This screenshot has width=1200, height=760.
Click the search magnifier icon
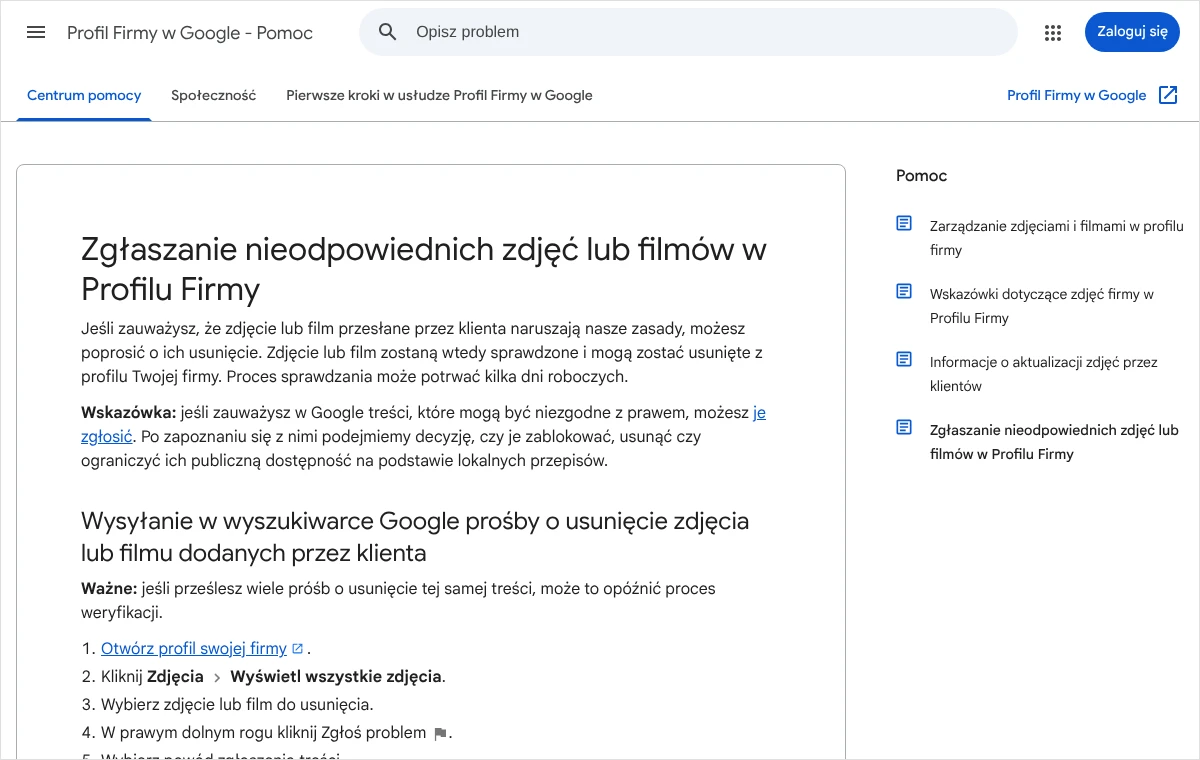[388, 32]
